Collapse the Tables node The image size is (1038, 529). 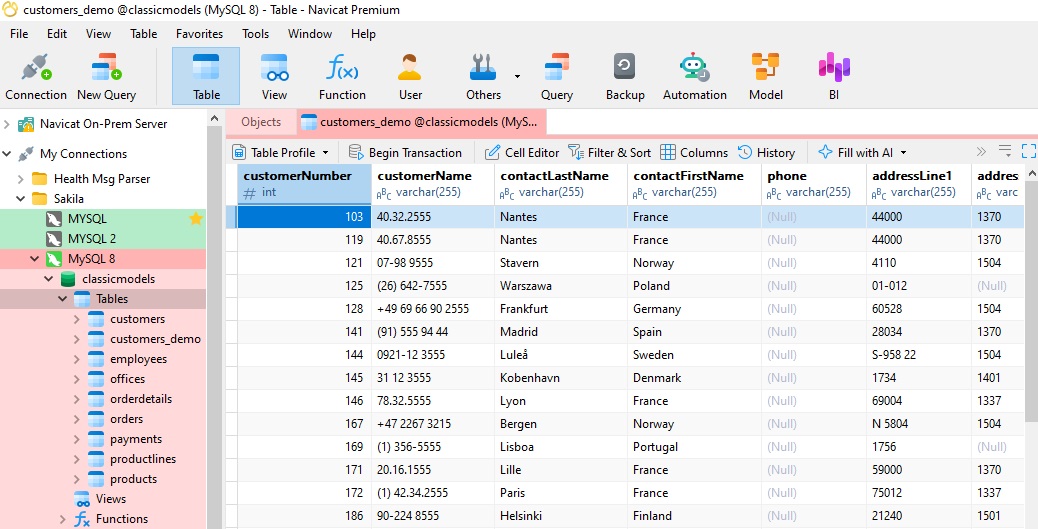click(x=62, y=299)
